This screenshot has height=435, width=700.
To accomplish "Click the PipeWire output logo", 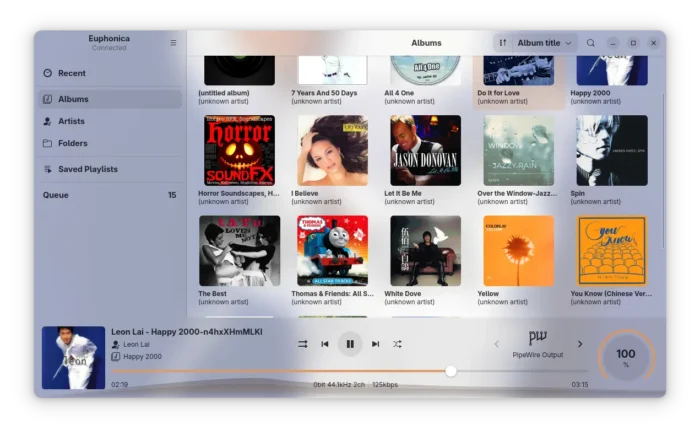I will [538, 338].
